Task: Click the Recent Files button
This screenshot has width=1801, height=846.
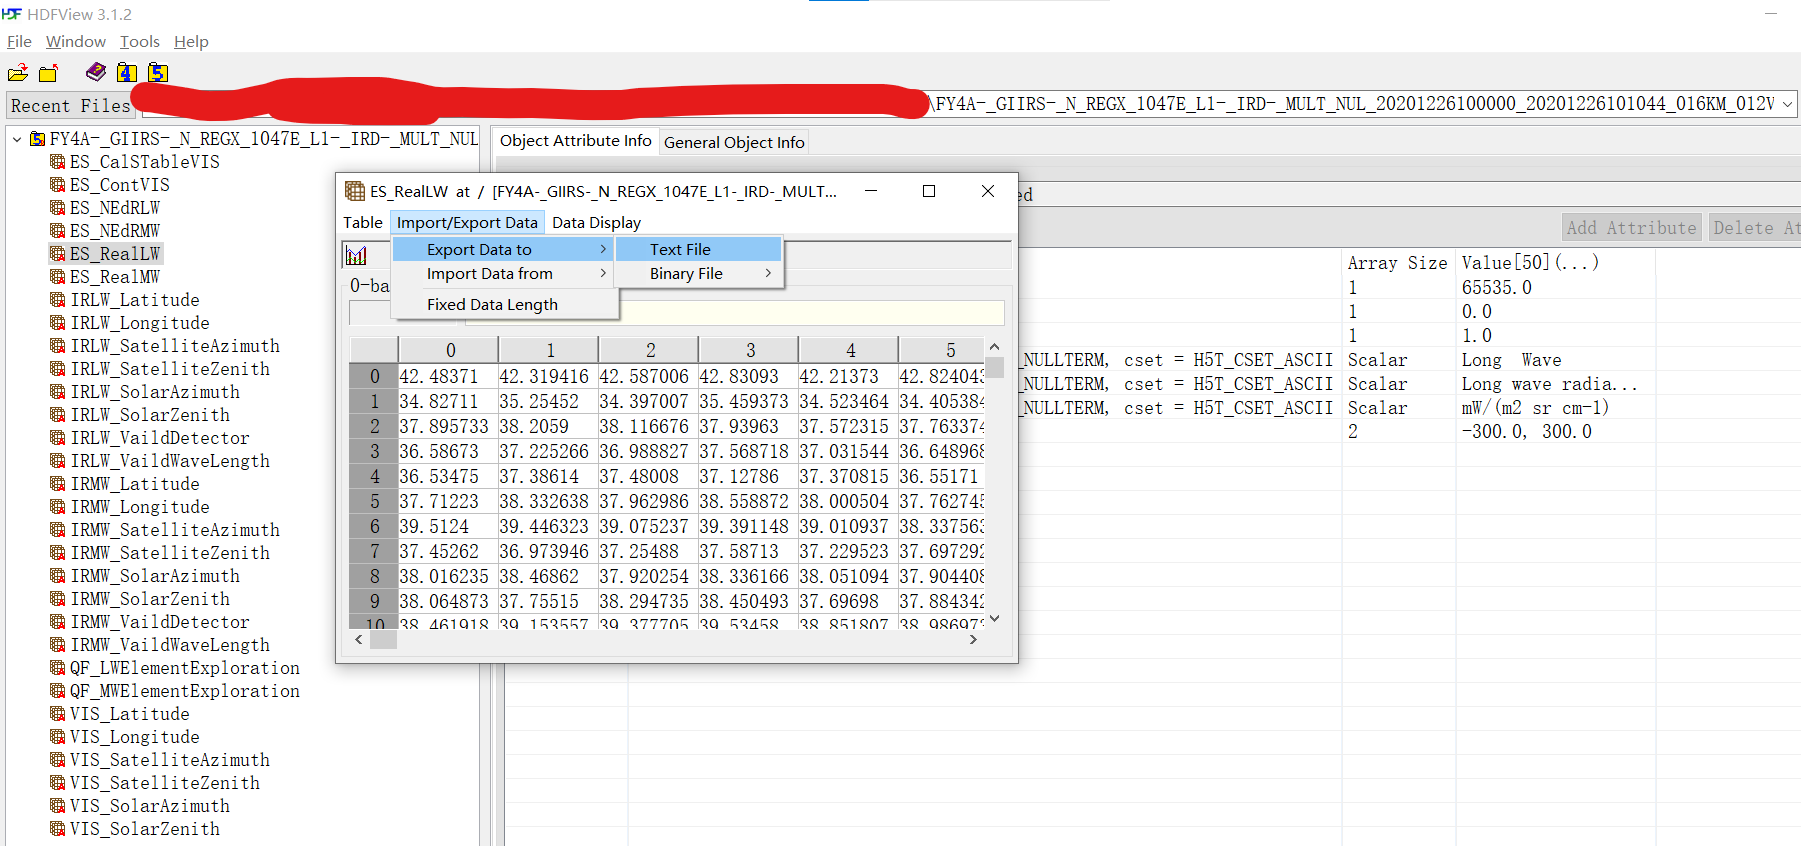Action: [70, 105]
